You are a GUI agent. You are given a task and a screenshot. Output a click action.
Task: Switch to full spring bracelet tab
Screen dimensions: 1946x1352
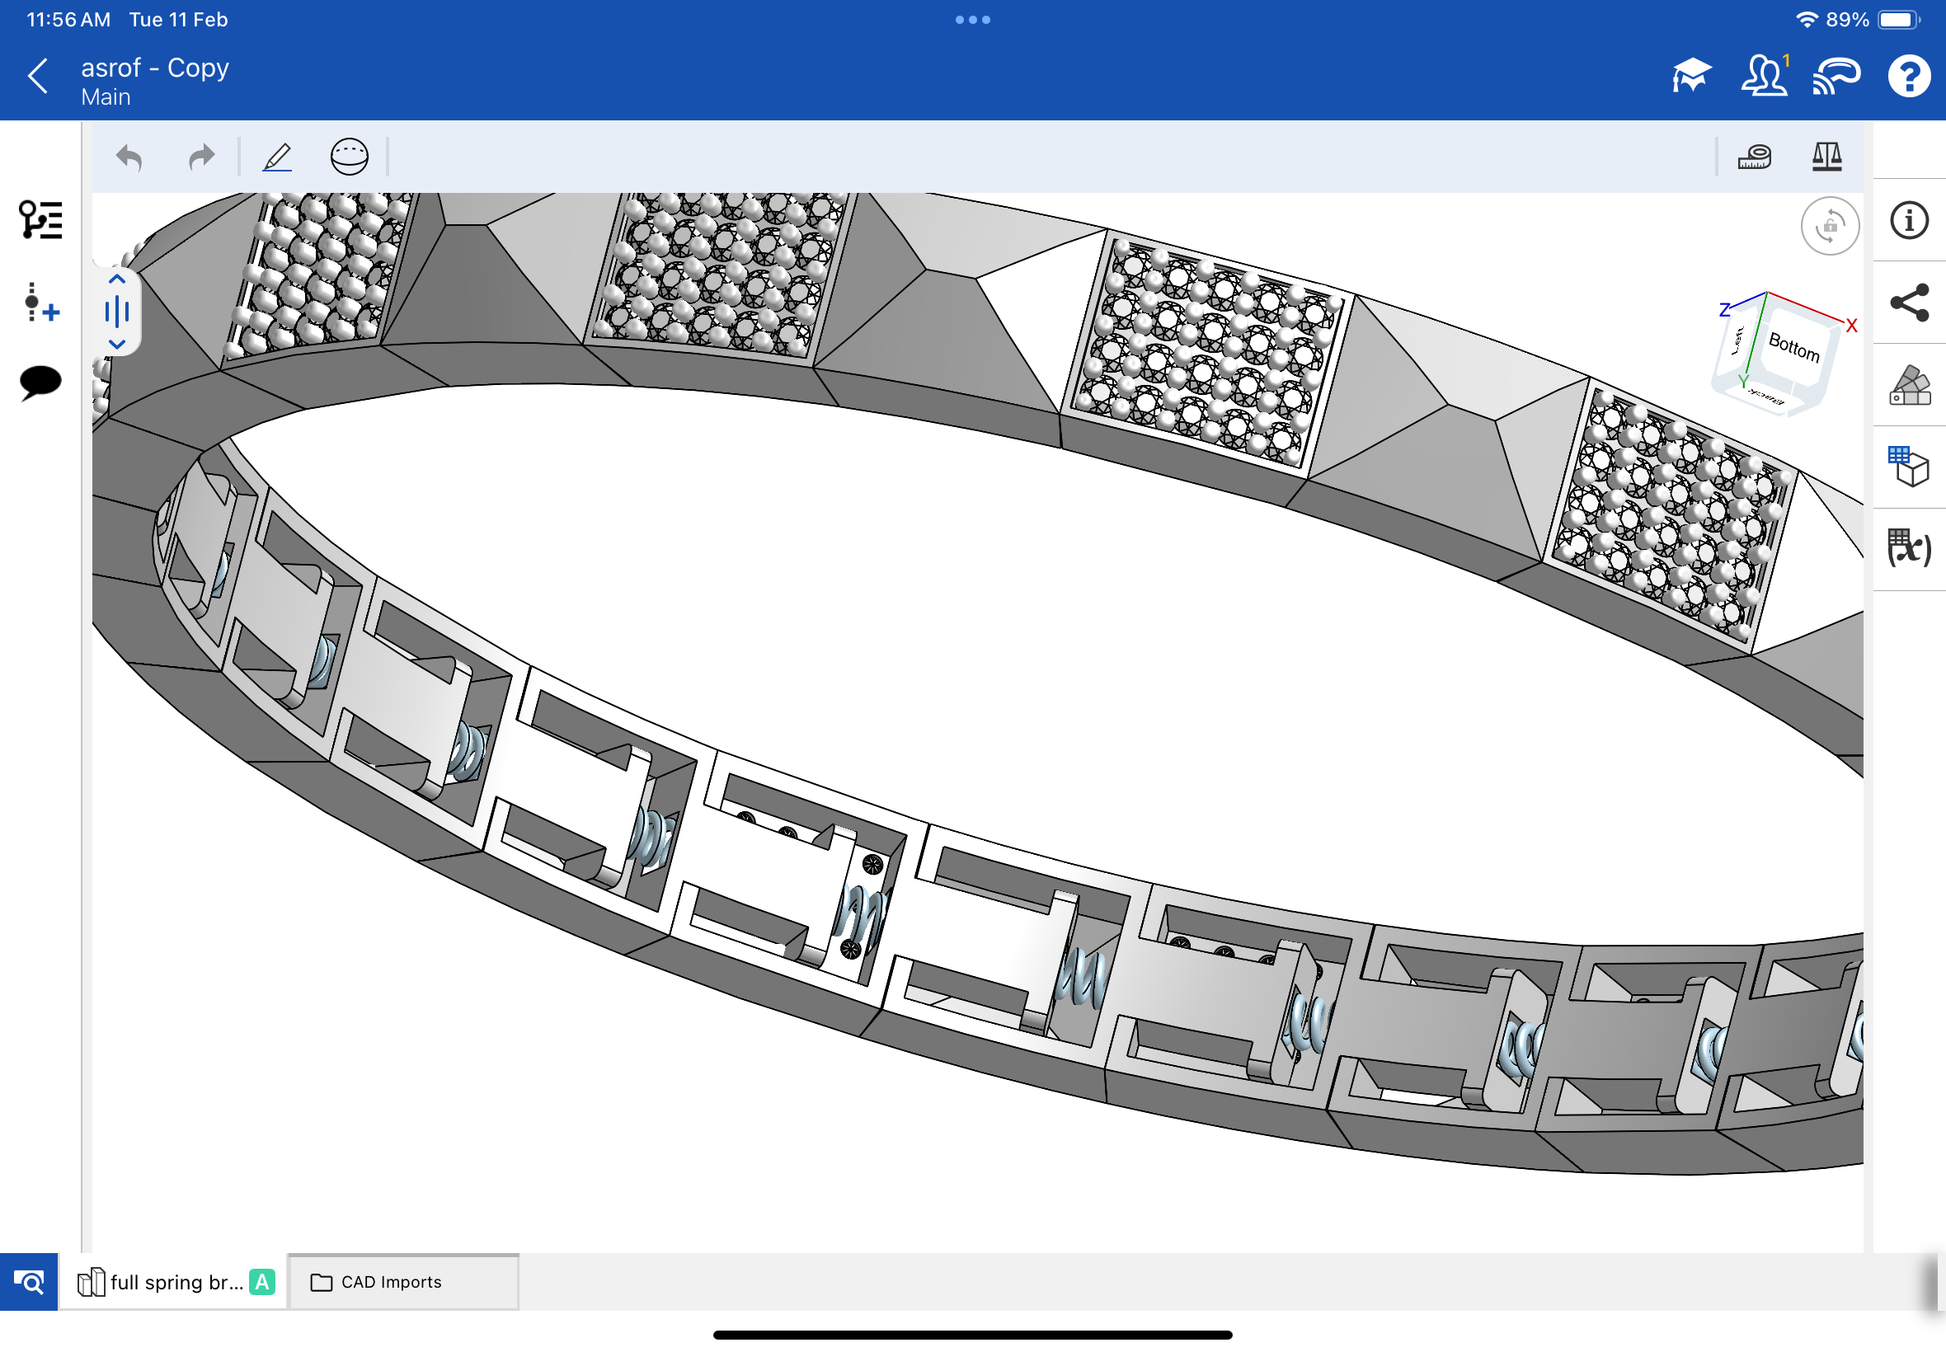176,1281
